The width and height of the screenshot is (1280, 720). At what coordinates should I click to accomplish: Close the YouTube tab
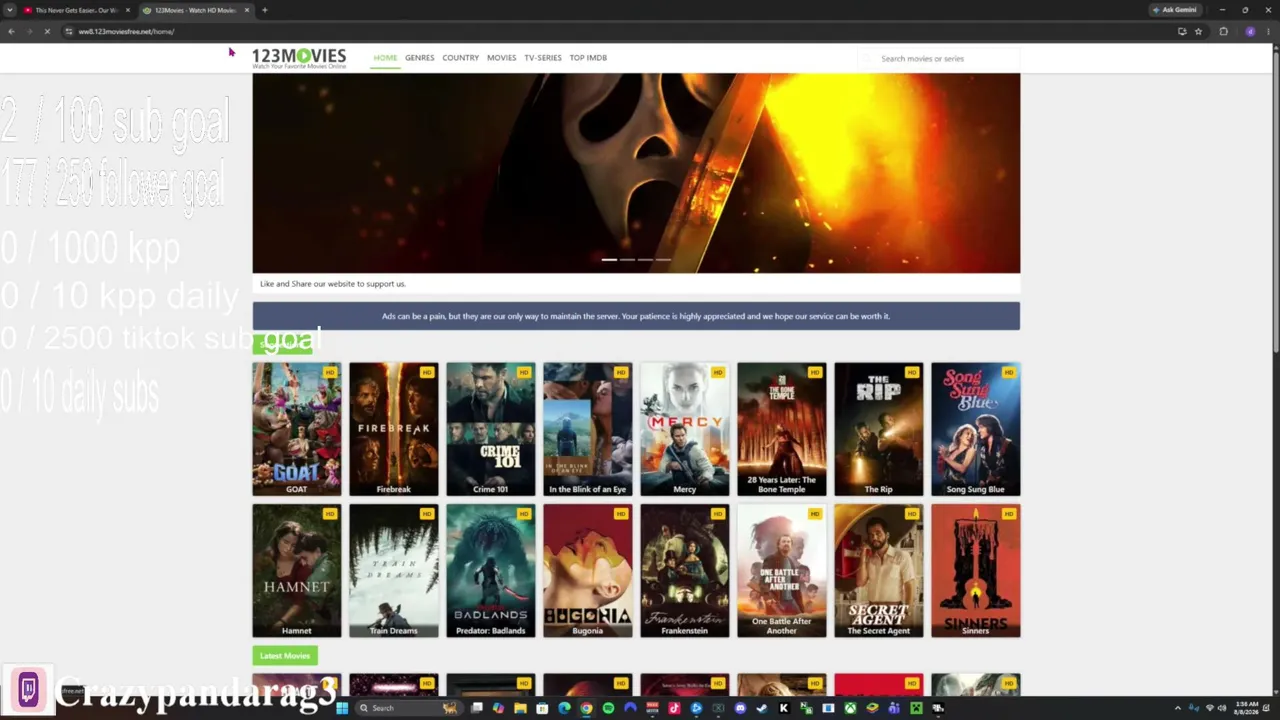(127, 10)
